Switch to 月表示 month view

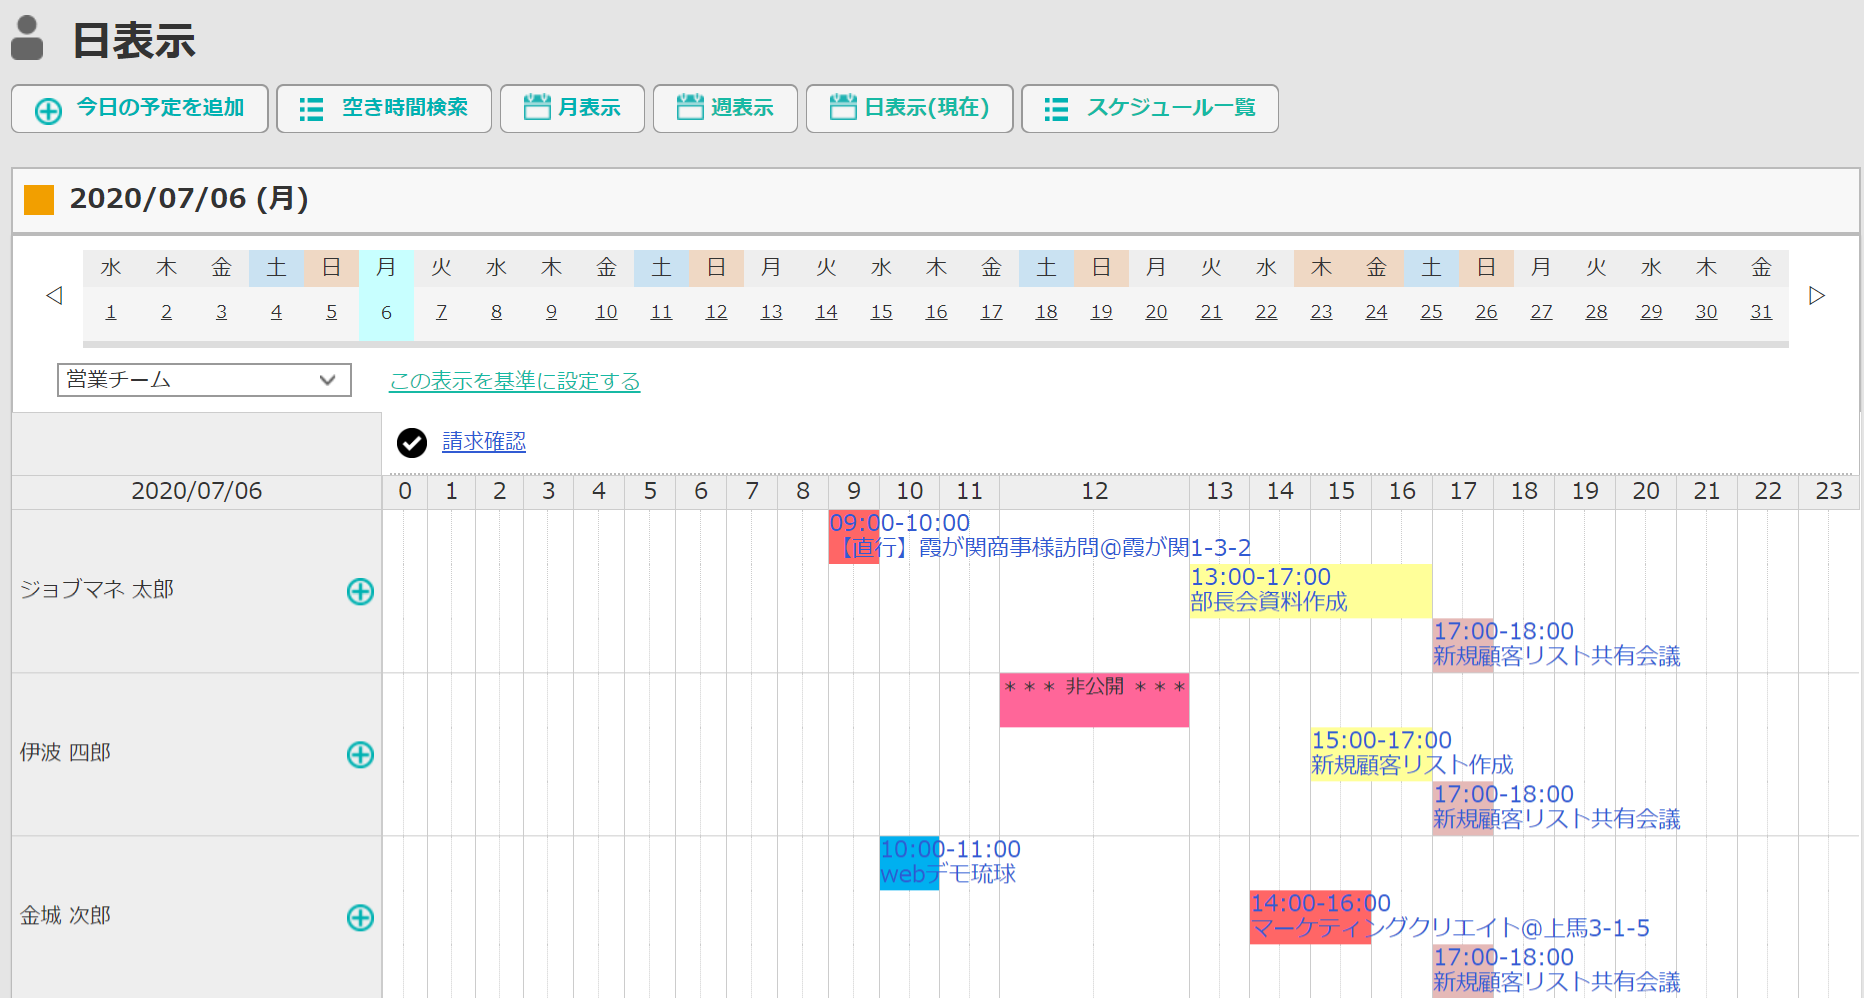point(572,108)
